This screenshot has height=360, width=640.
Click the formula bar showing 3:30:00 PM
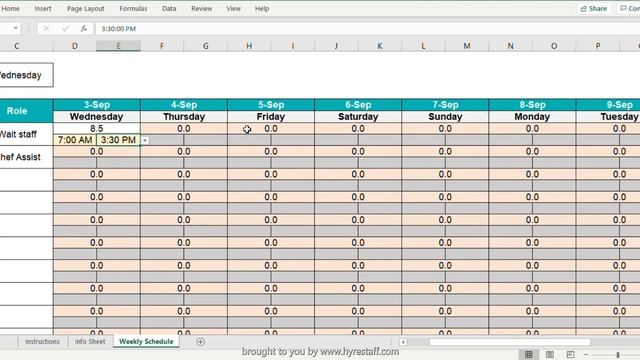pyautogui.click(x=367, y=29)
